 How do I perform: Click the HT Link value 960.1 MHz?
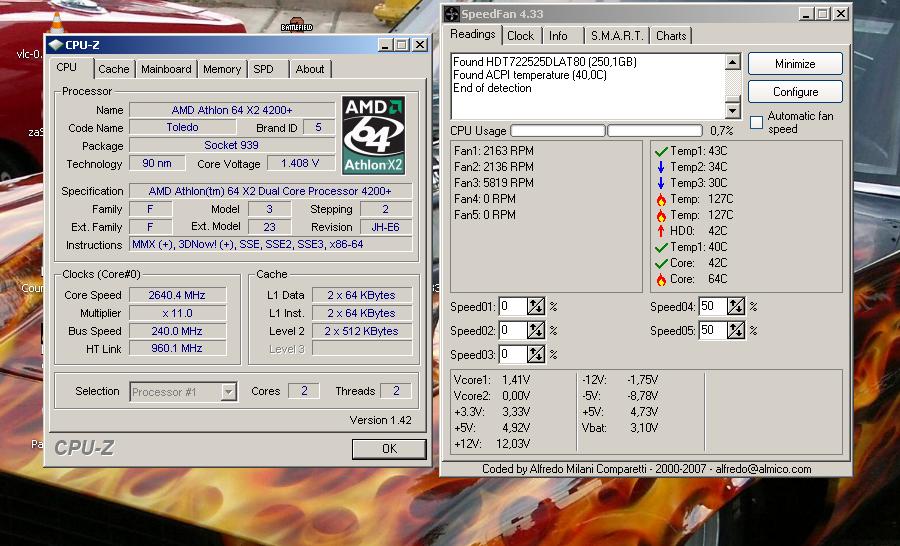click(x=177, y=348)
